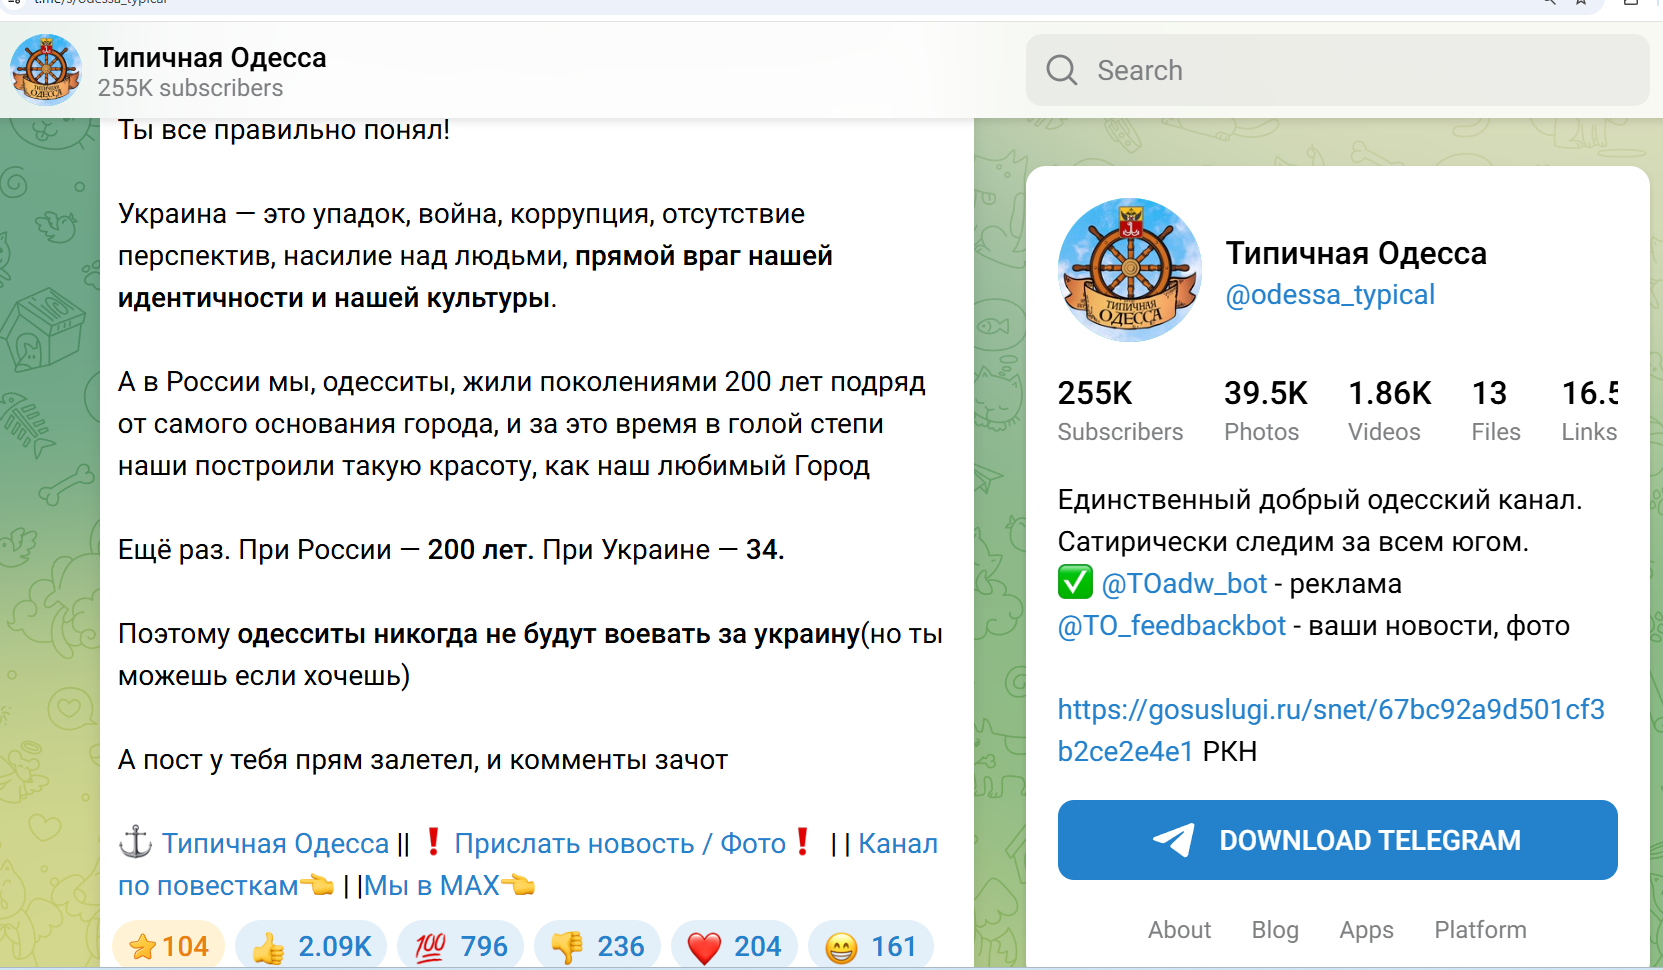Select the 16.5 Links counter
This screenshot has width=1663, height=970.
click(1590, 410)
